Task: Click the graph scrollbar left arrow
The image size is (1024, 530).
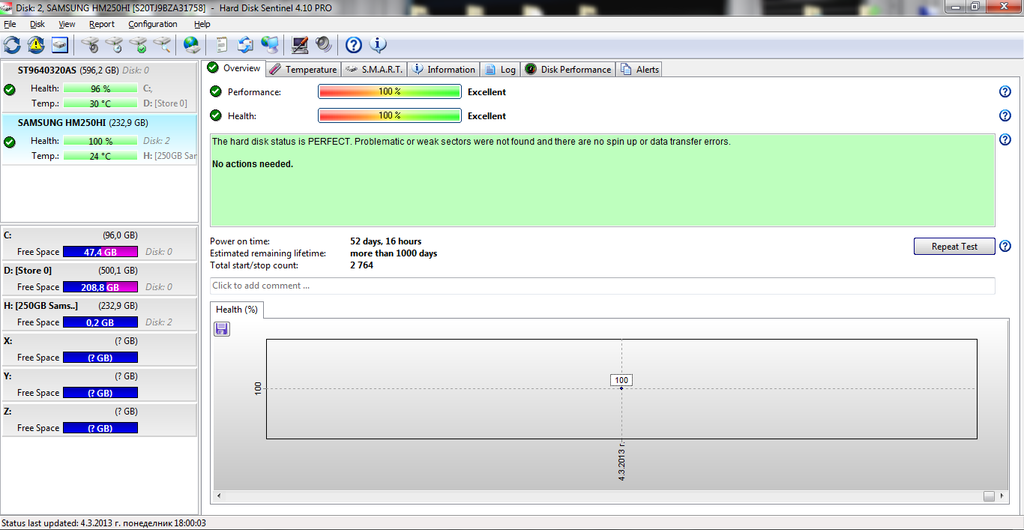Action: [x=219, y=496]
